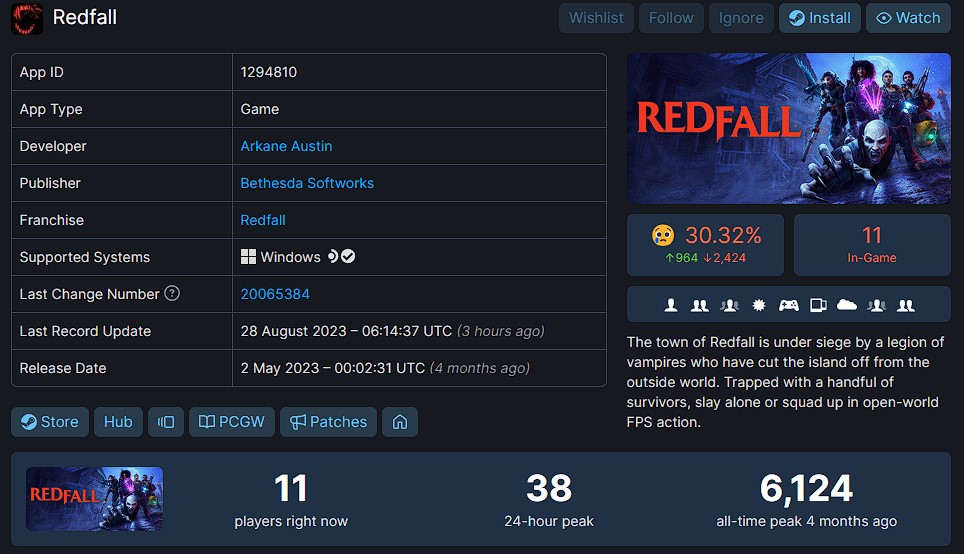This screenshot has height=554, width=964.
Task: Open change number 20065384 link
Action: click(275, 294)
